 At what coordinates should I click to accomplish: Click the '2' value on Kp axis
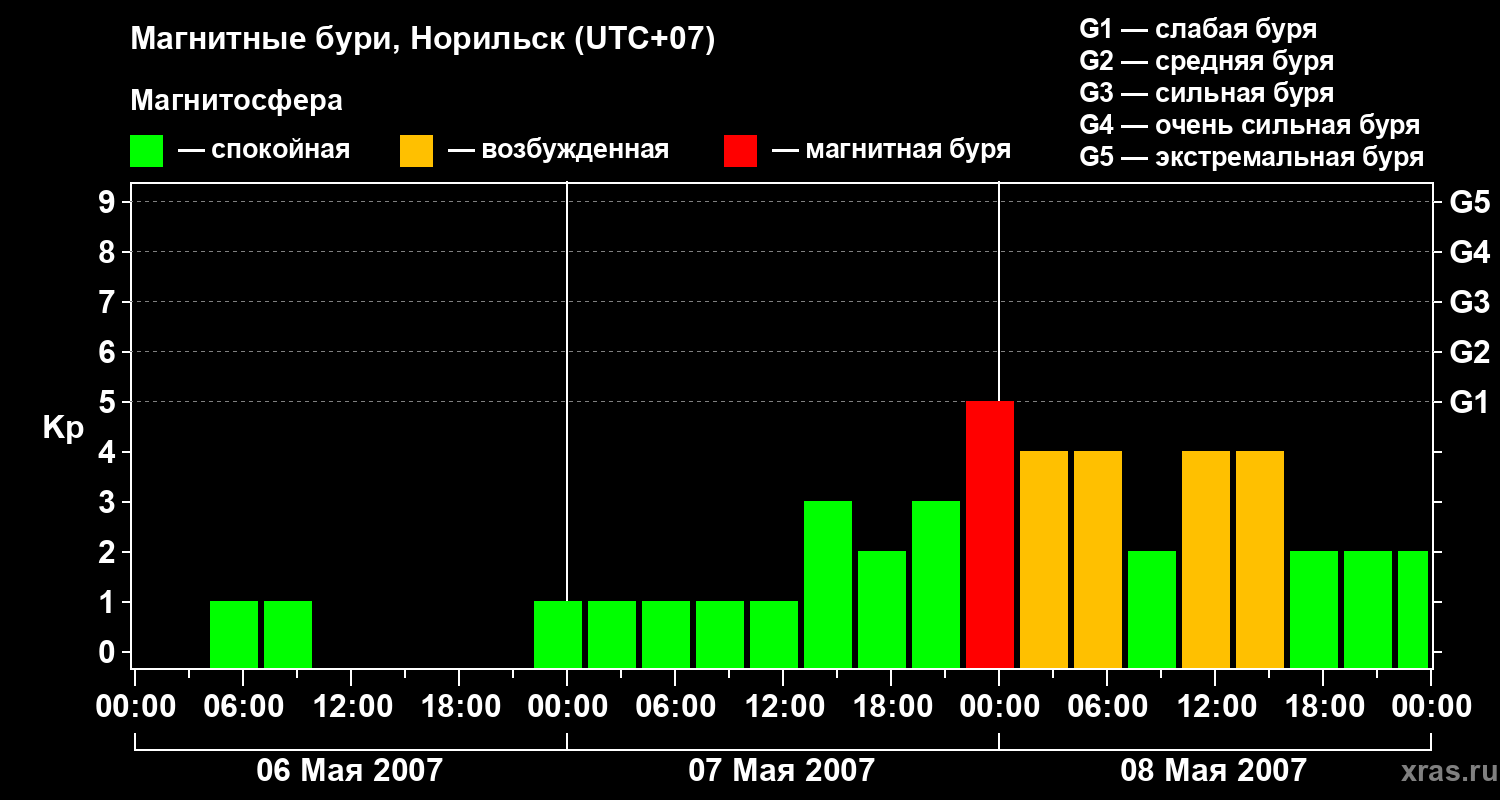[109, 552]
